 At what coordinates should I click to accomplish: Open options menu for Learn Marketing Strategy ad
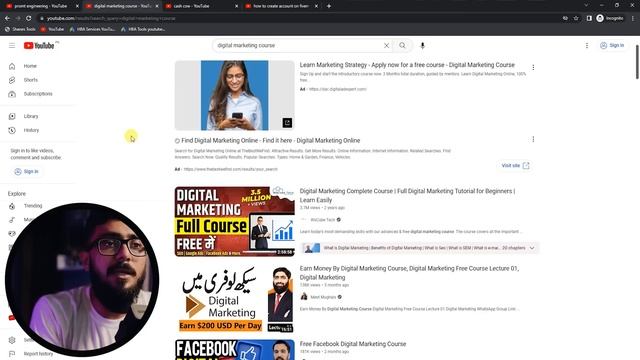point(533,67)
